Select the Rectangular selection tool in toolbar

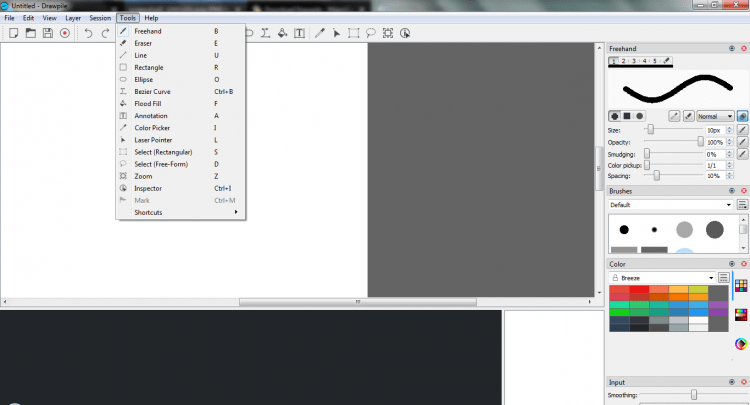tap(353, 33)
